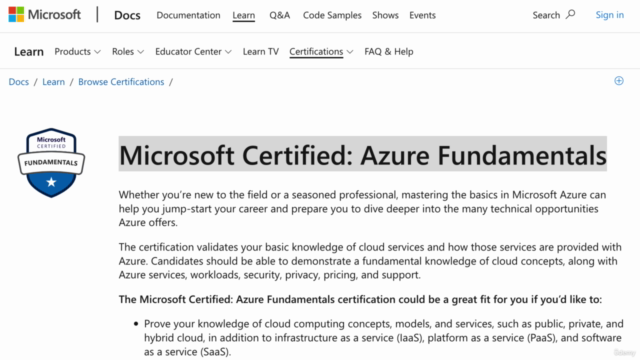Go to Docs breadcrumb
The width and height of the screenshot is (640, 360).
tap(19, 82)
